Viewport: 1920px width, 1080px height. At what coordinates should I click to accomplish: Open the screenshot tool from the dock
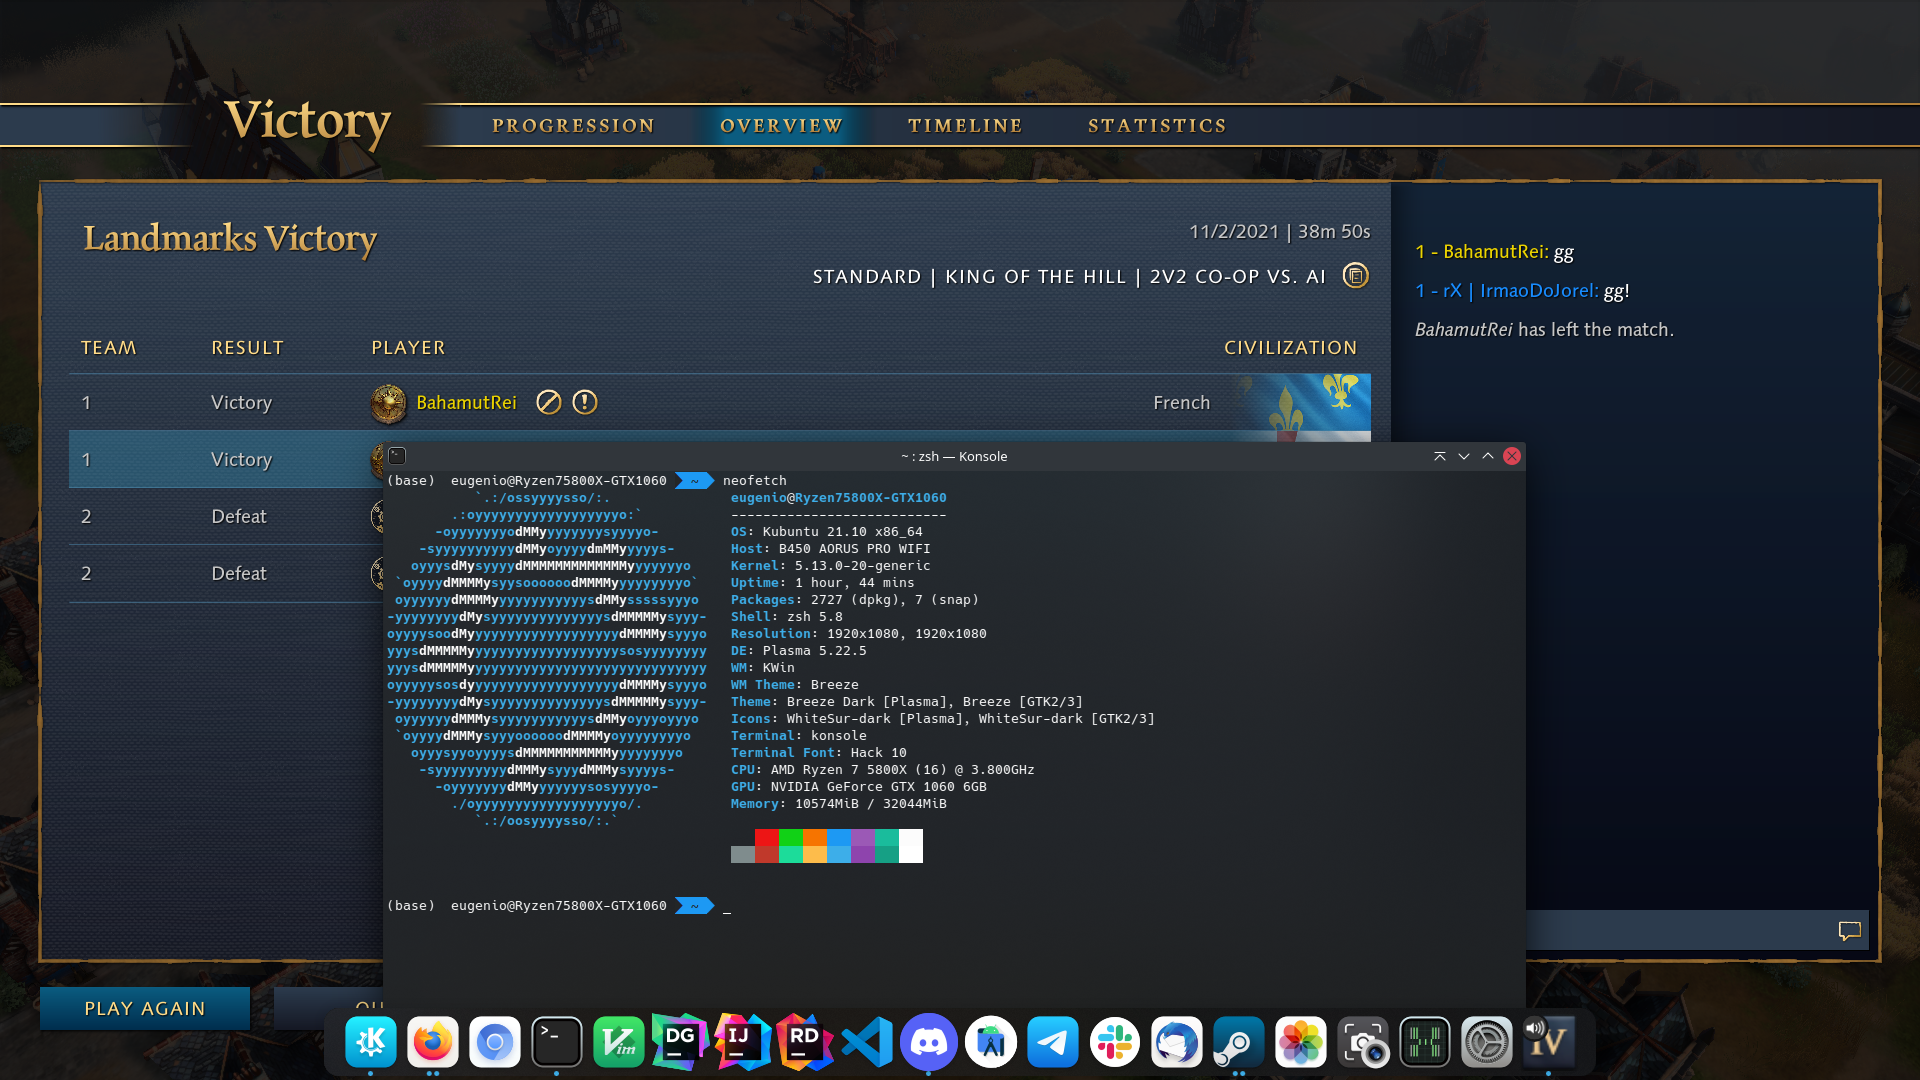click(1363, 1042)
